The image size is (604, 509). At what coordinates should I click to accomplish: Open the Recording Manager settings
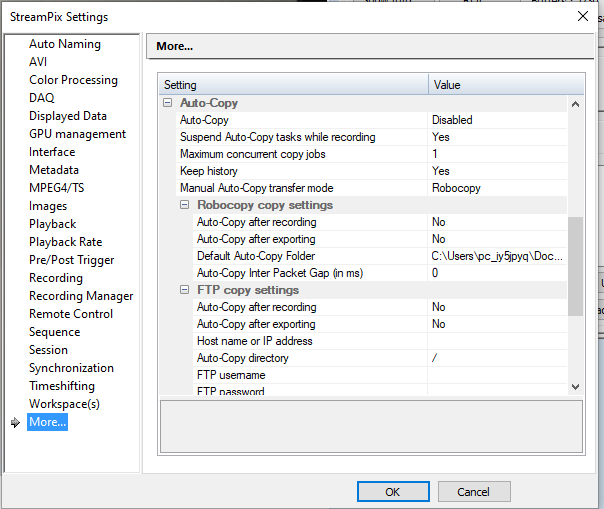point(80,296)
